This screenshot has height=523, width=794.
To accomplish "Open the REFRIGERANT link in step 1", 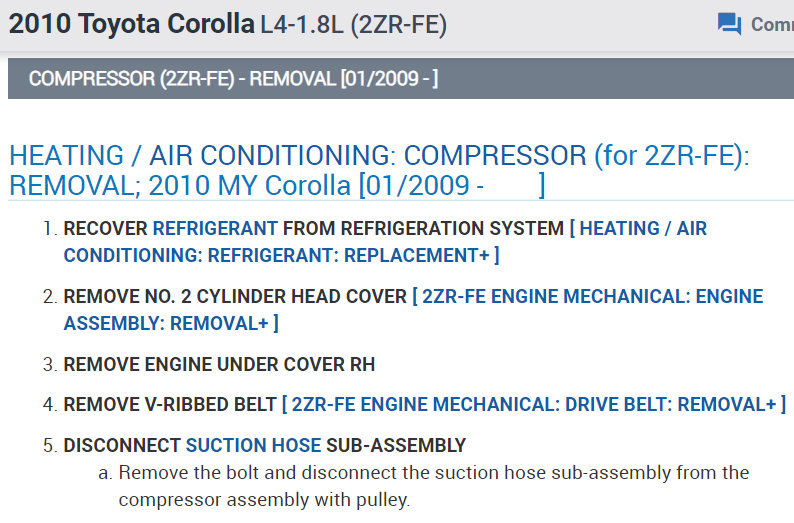I will (215, 229).
